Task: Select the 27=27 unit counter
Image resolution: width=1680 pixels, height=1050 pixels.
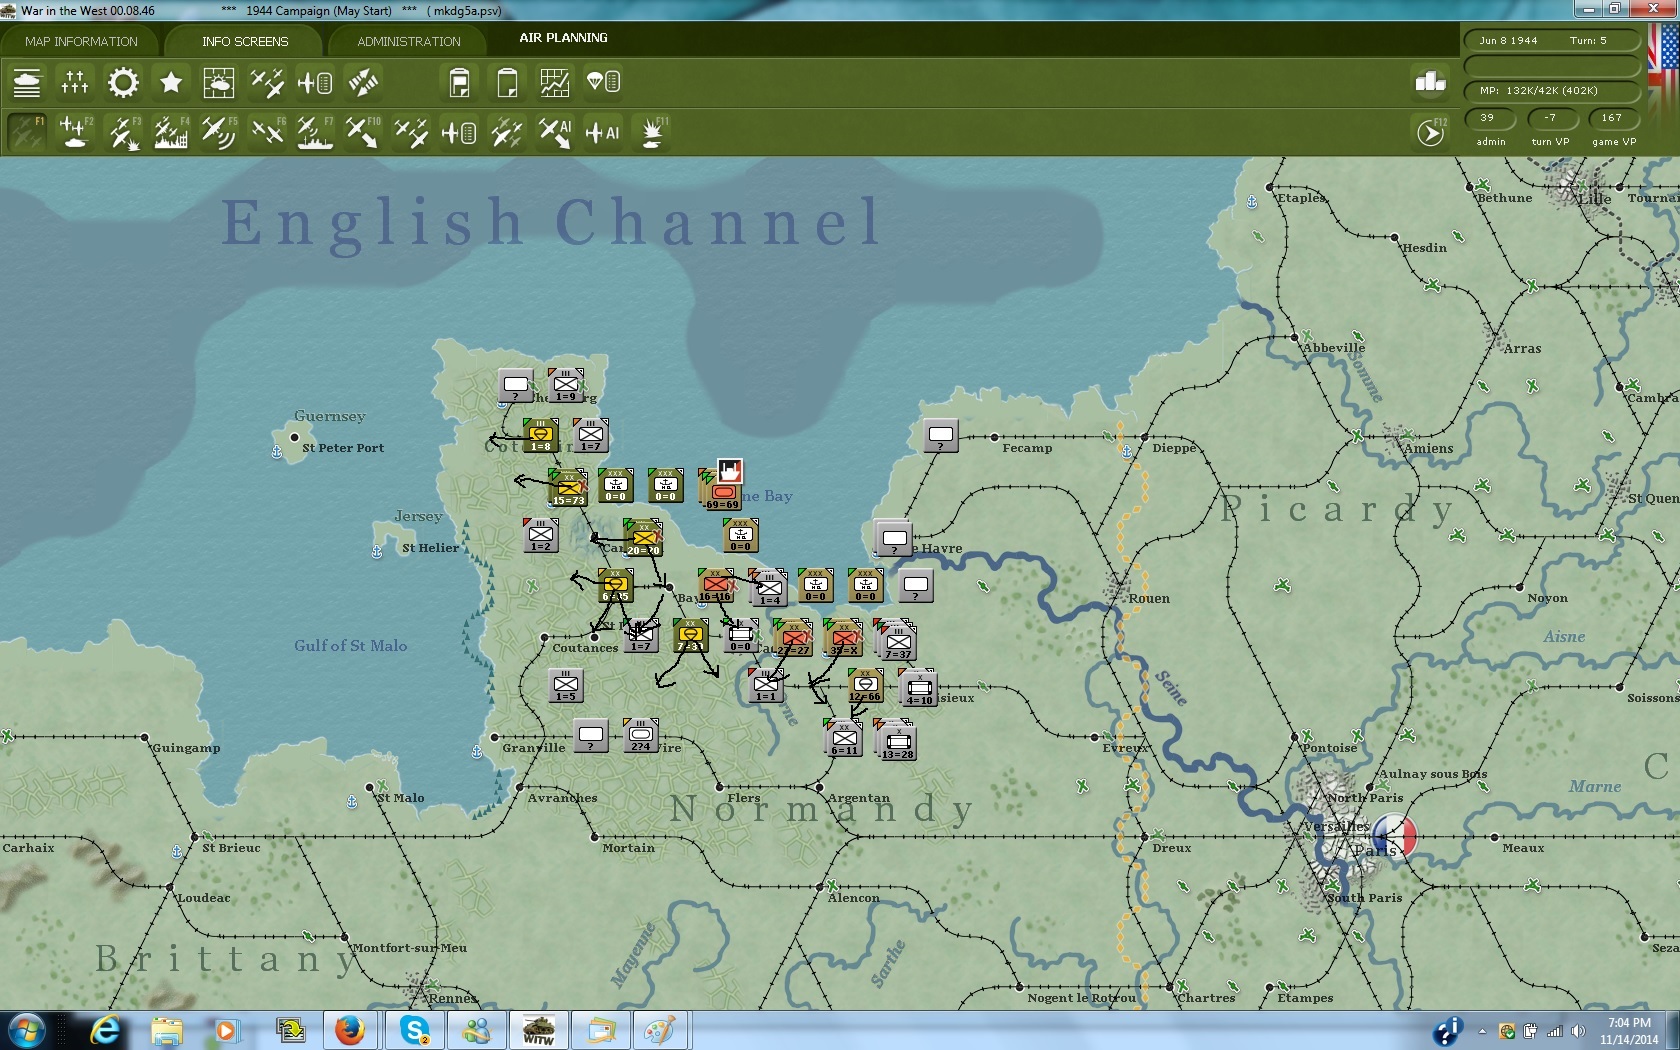Action: point(793,639)
